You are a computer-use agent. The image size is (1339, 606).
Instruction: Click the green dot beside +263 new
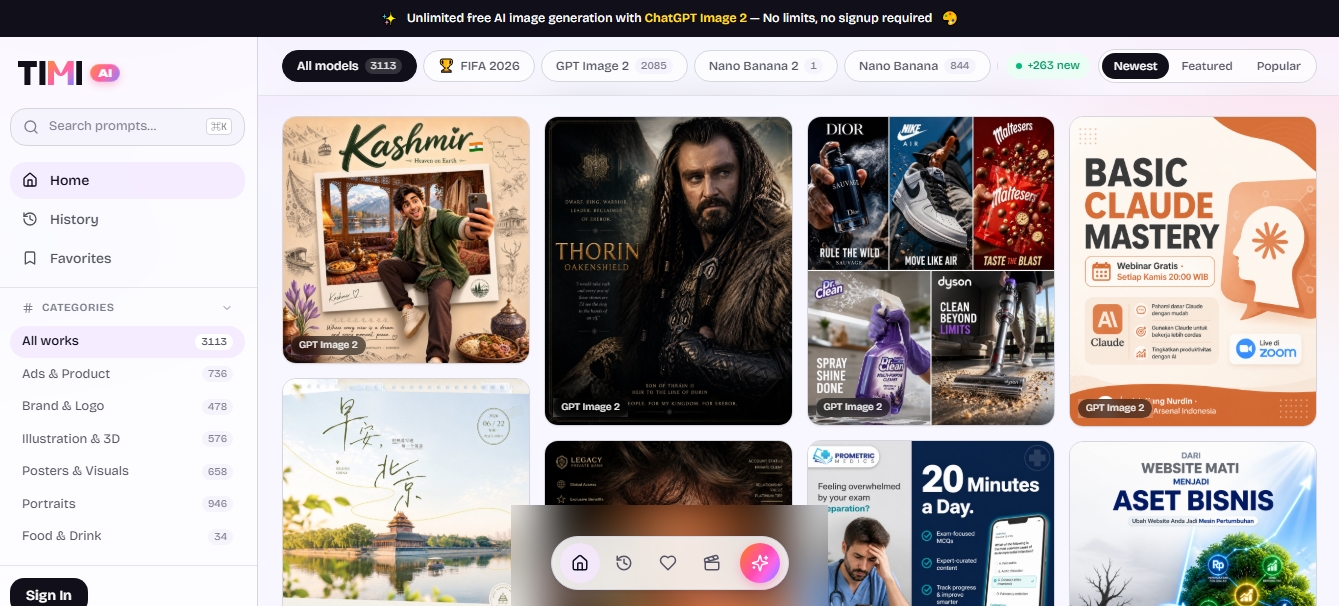1019,66
